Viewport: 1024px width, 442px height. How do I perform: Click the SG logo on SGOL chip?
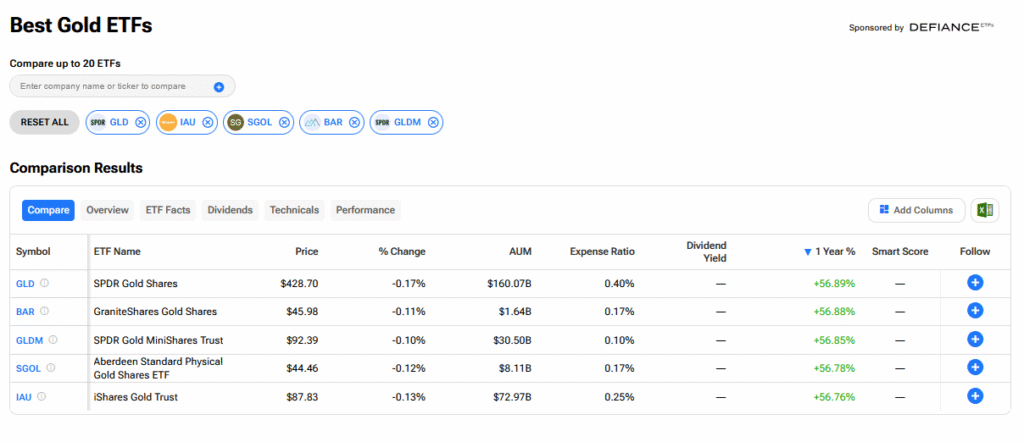(x=235, y=122)
